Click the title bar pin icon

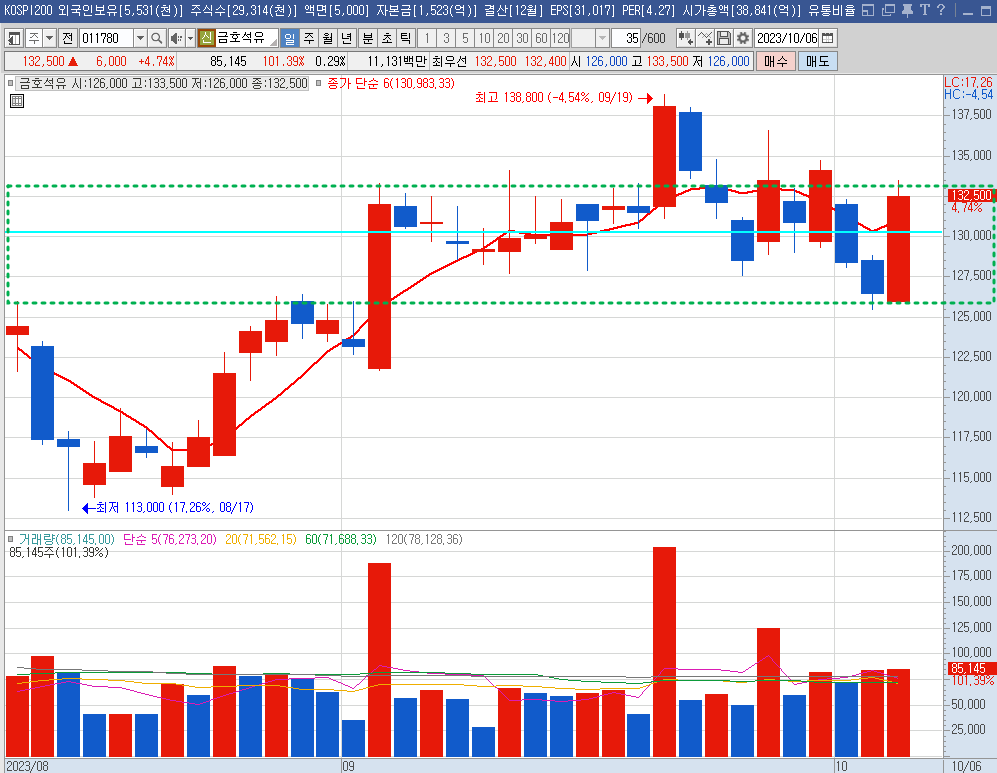pos(907,10)
